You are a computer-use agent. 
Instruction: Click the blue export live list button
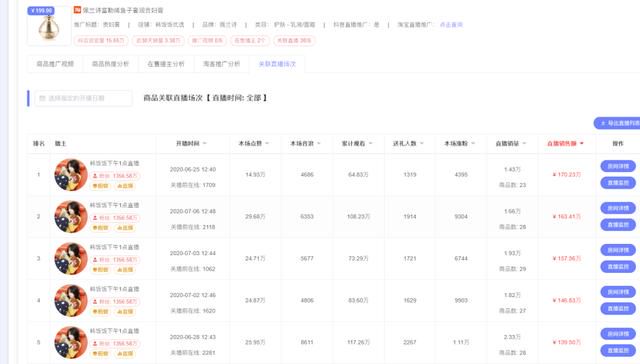617,123
